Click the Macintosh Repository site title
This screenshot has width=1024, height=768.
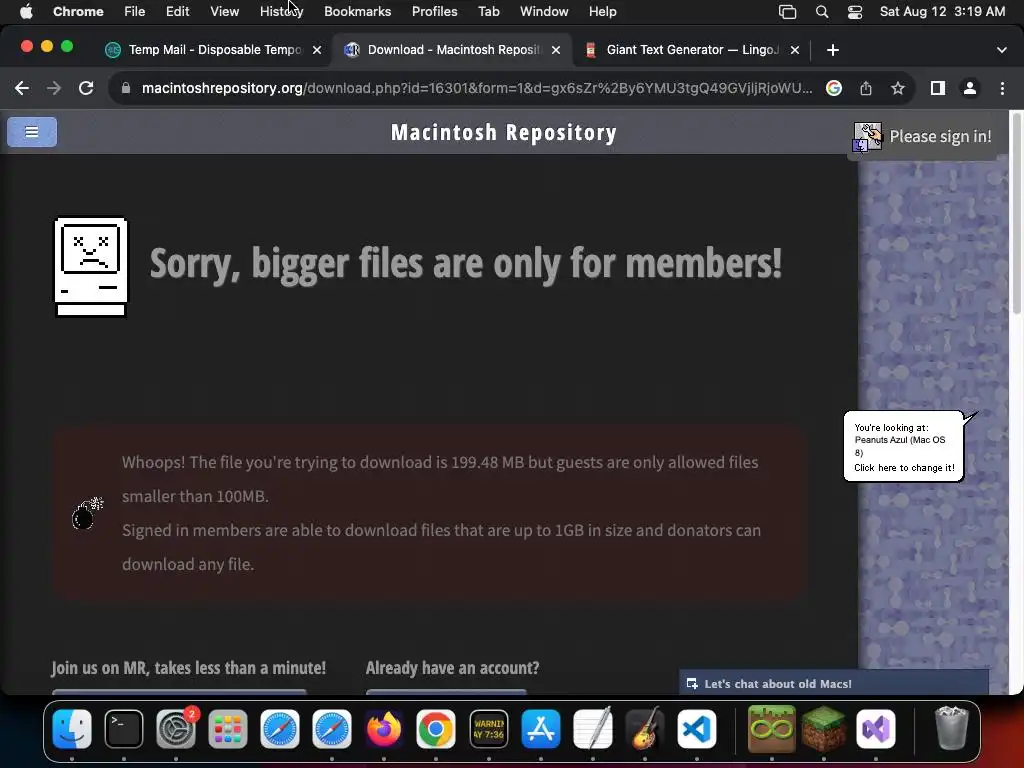click(x=504, y=133)
